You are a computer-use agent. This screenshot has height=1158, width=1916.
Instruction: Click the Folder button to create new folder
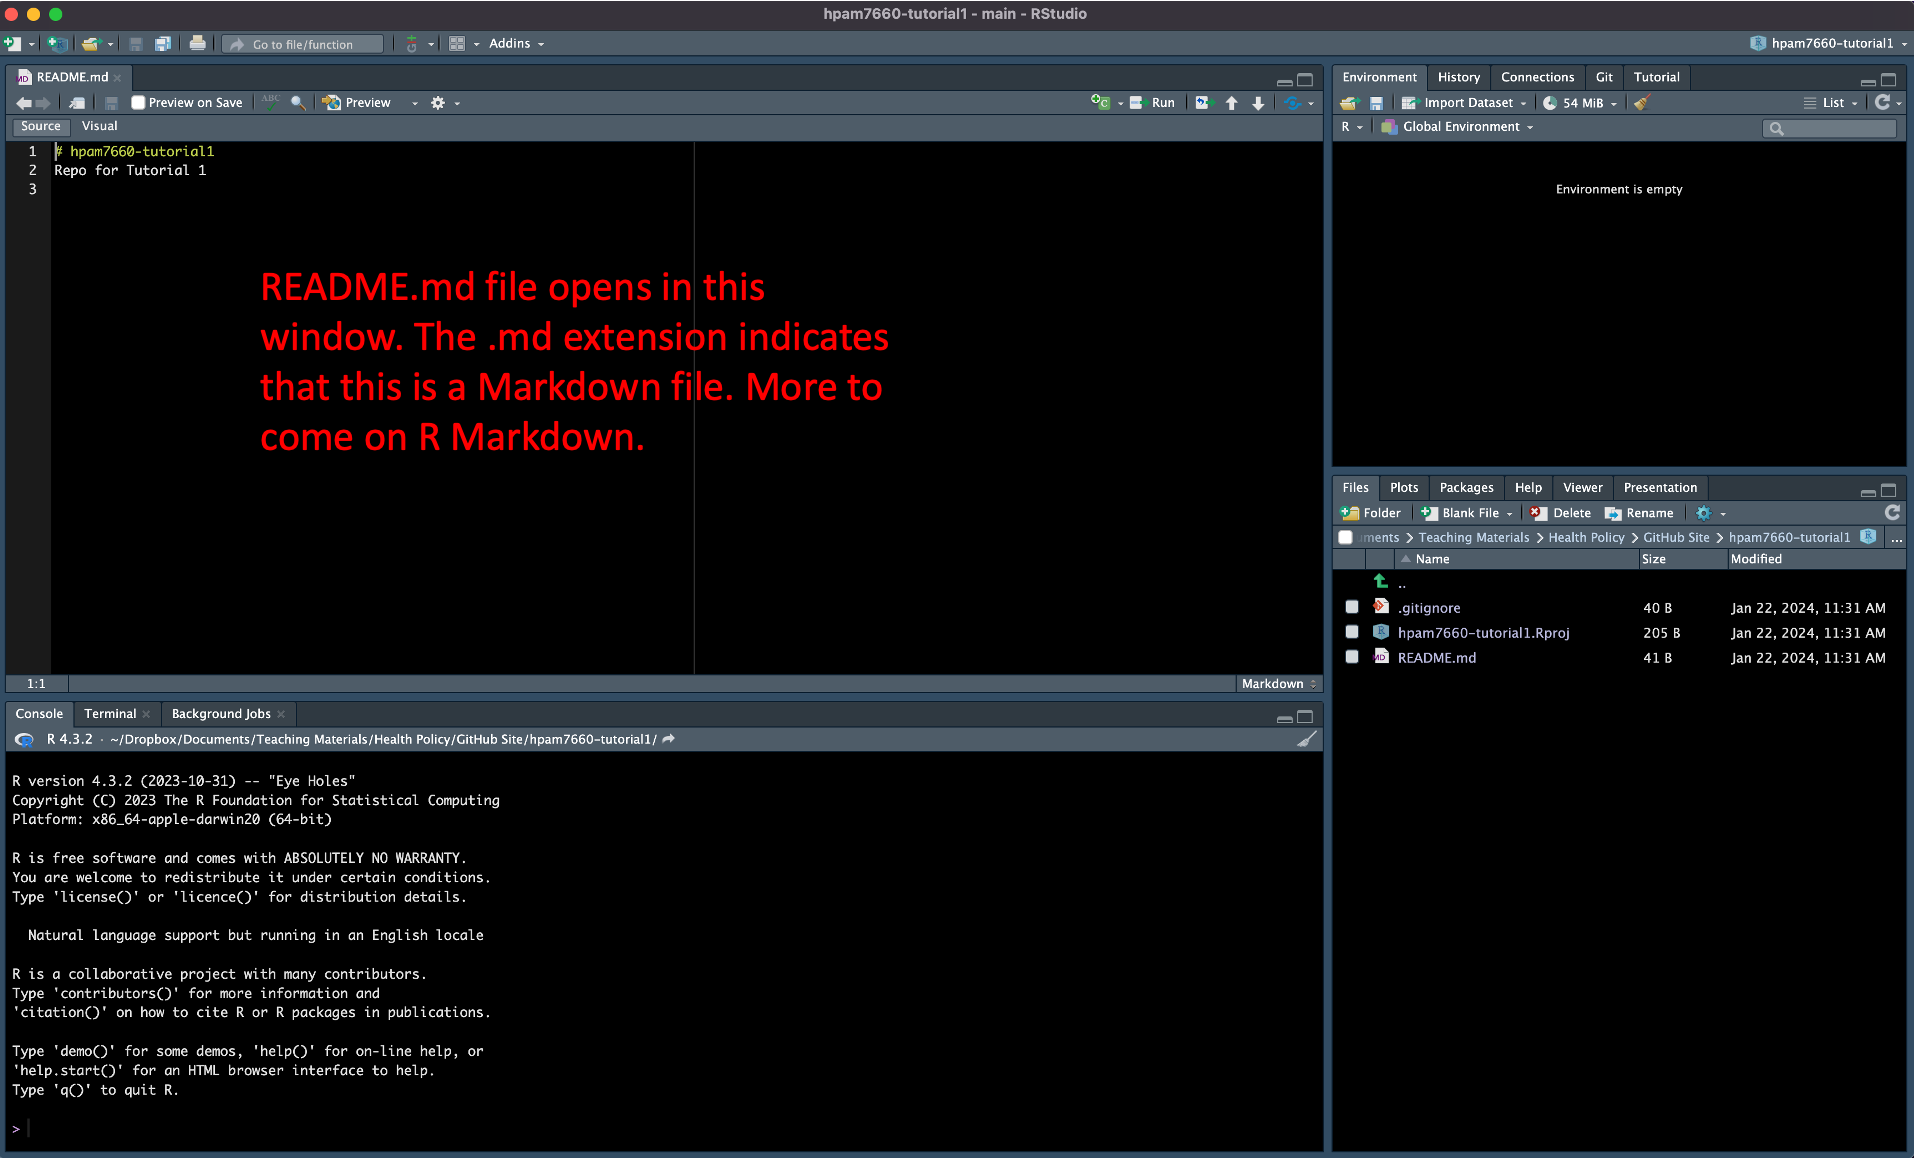tap(1371, 513)
